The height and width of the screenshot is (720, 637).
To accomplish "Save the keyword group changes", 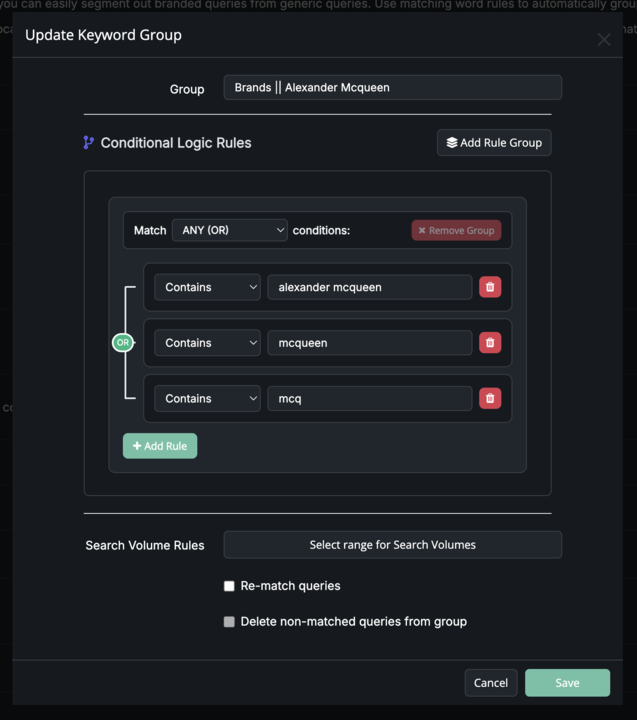I will (x=567, y=683).
